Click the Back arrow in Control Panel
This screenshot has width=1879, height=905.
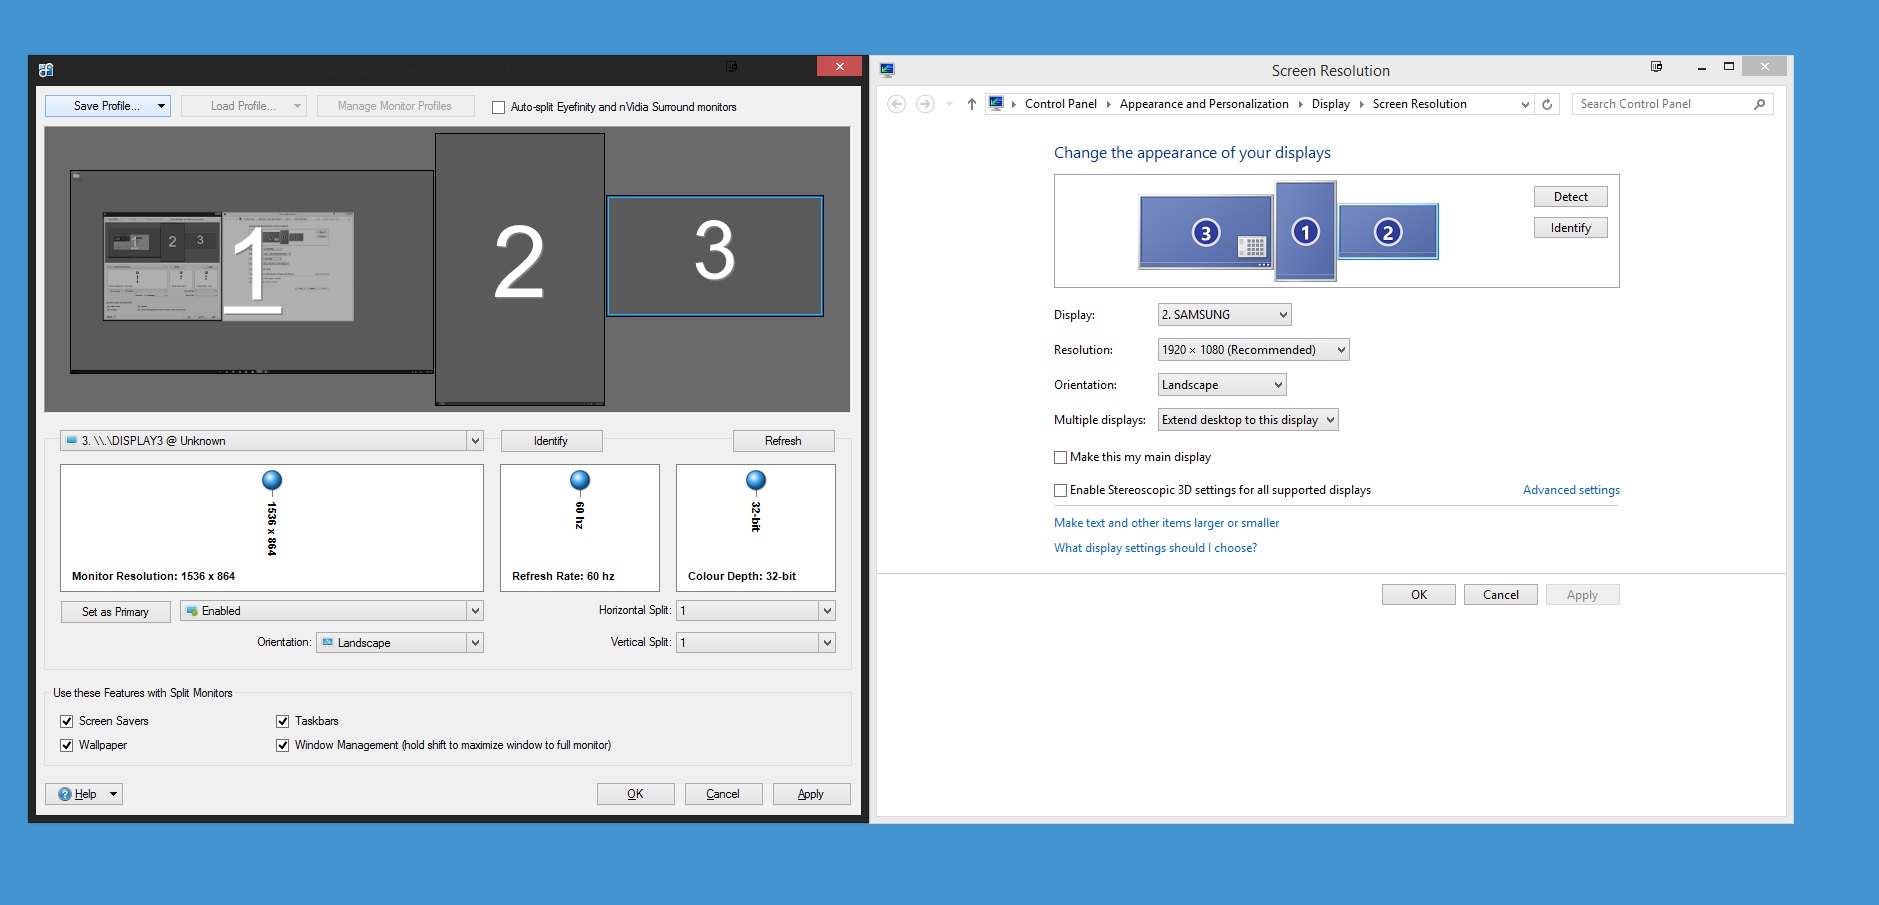click(x=896, y=104)
